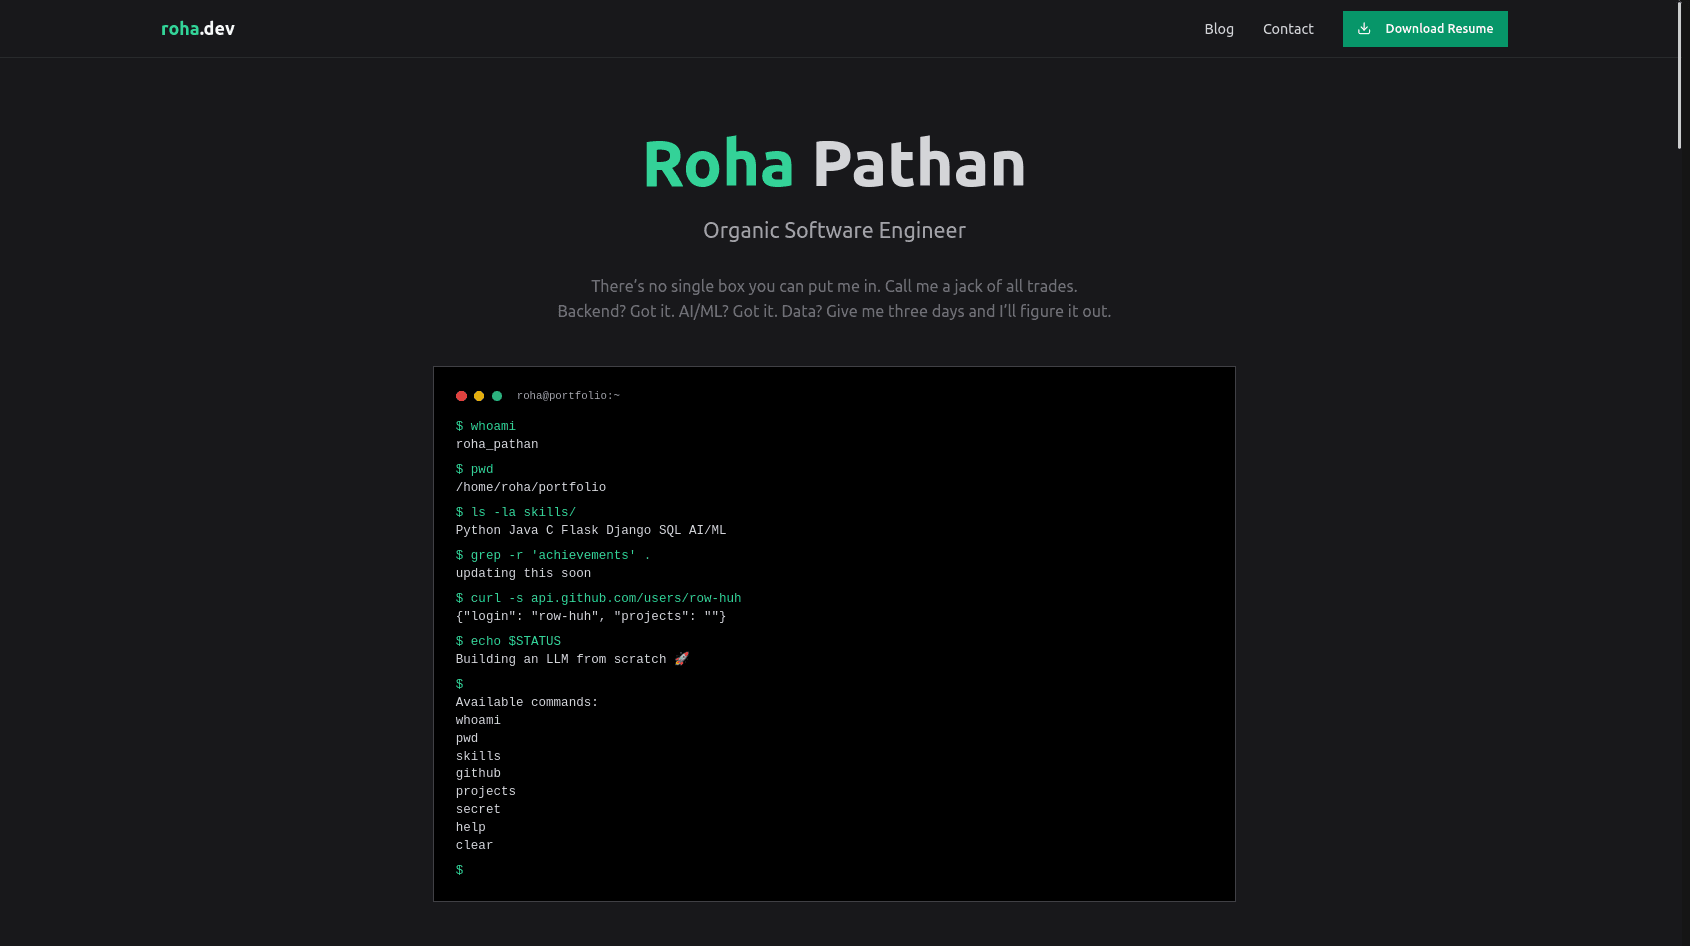
Task: Open the Contact page
Action: click(x=1288, y=29)
